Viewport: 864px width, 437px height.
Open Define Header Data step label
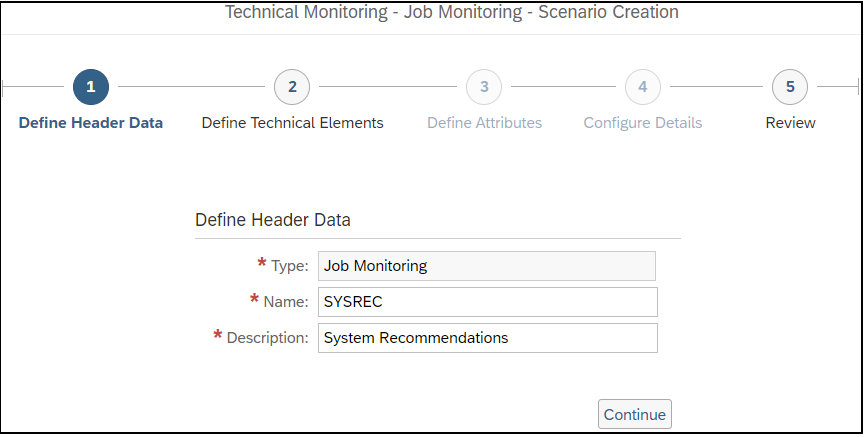[91, 122]
